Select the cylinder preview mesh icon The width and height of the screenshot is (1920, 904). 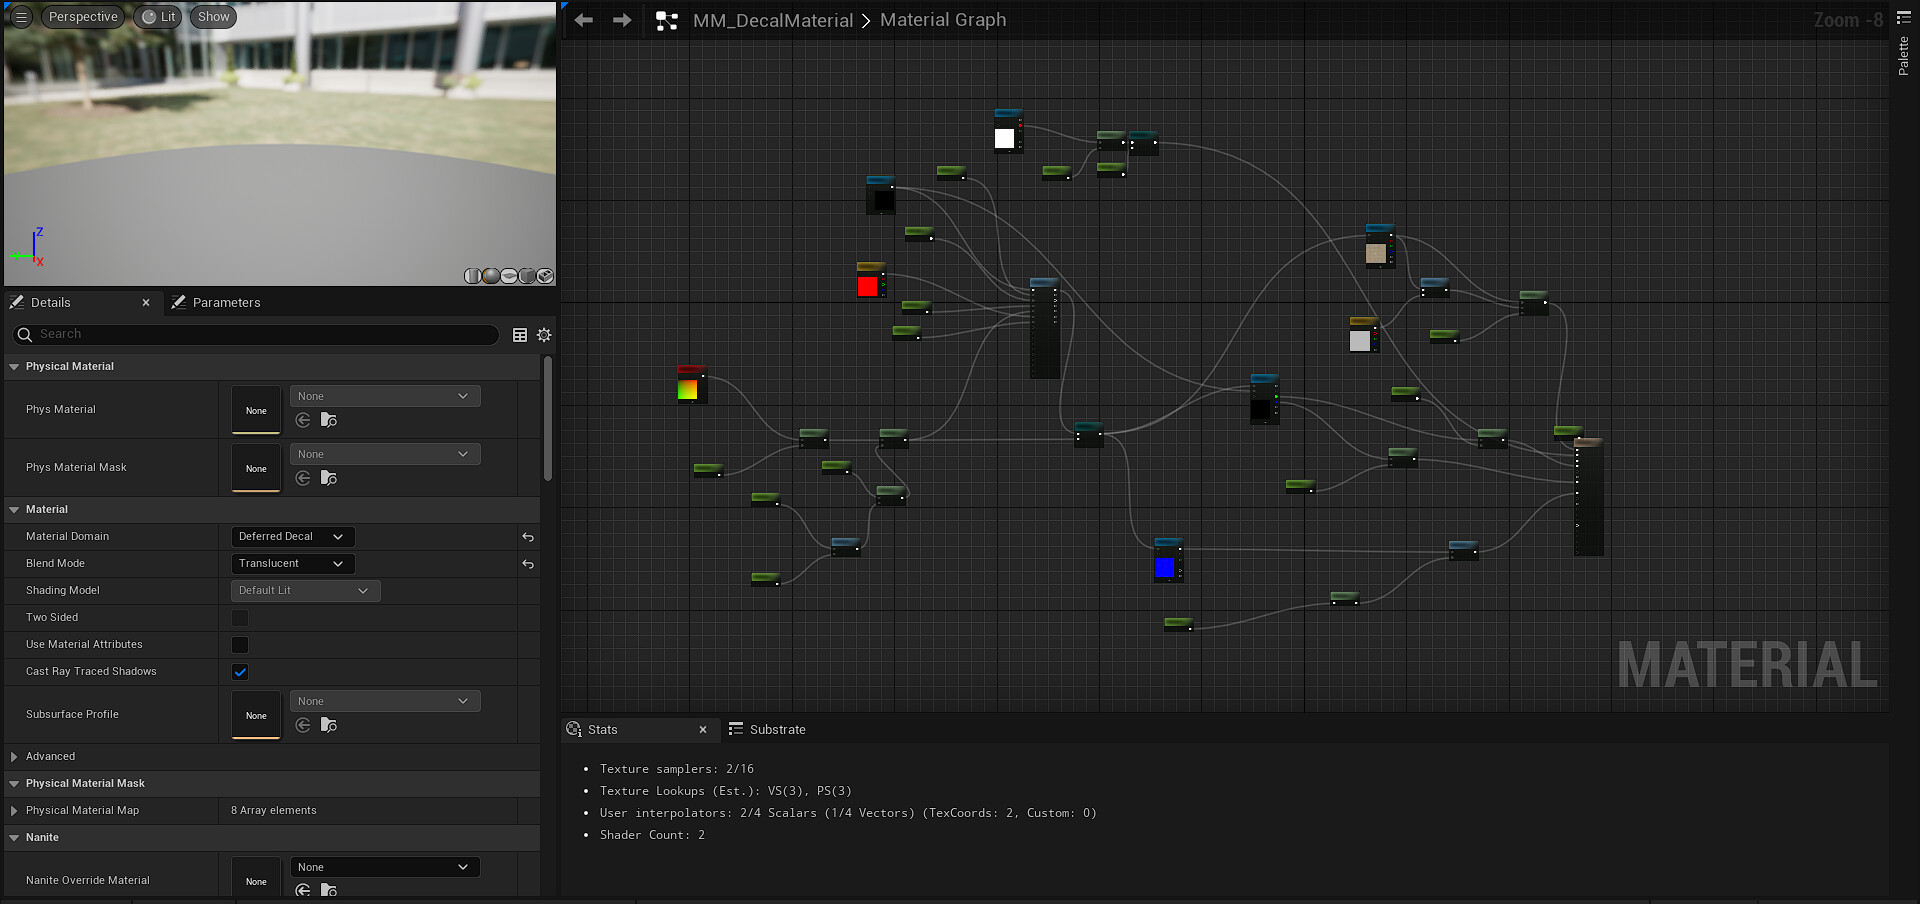click(473, 276)
